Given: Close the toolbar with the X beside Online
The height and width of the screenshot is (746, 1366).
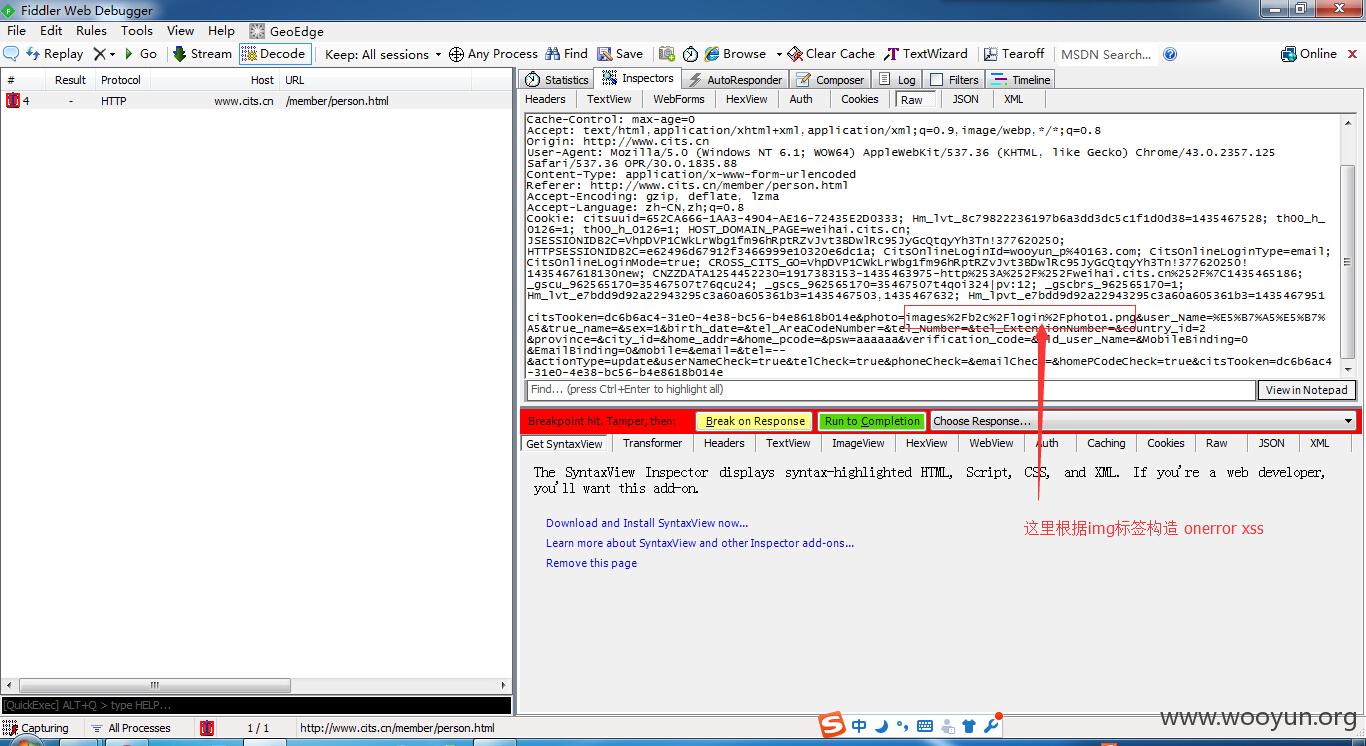Looking at the screenshot, I should (1352, 54).
